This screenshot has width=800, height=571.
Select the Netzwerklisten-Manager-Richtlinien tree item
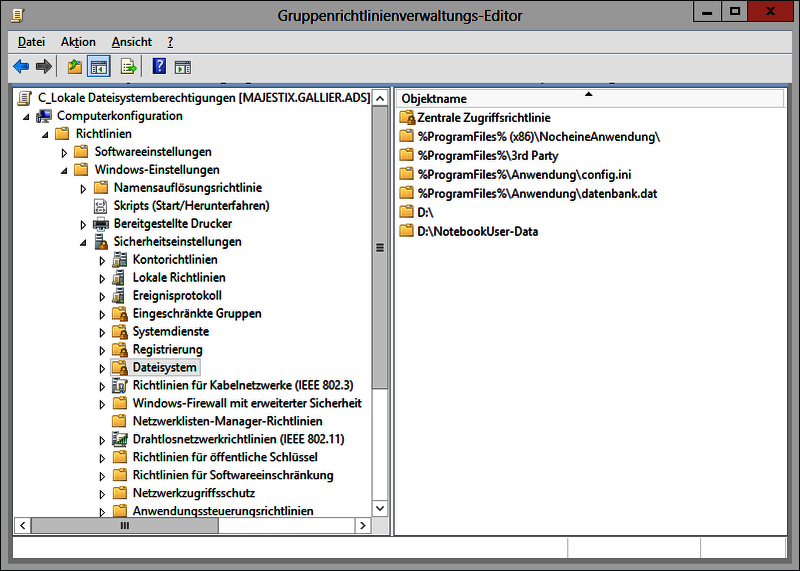(228, 421)
